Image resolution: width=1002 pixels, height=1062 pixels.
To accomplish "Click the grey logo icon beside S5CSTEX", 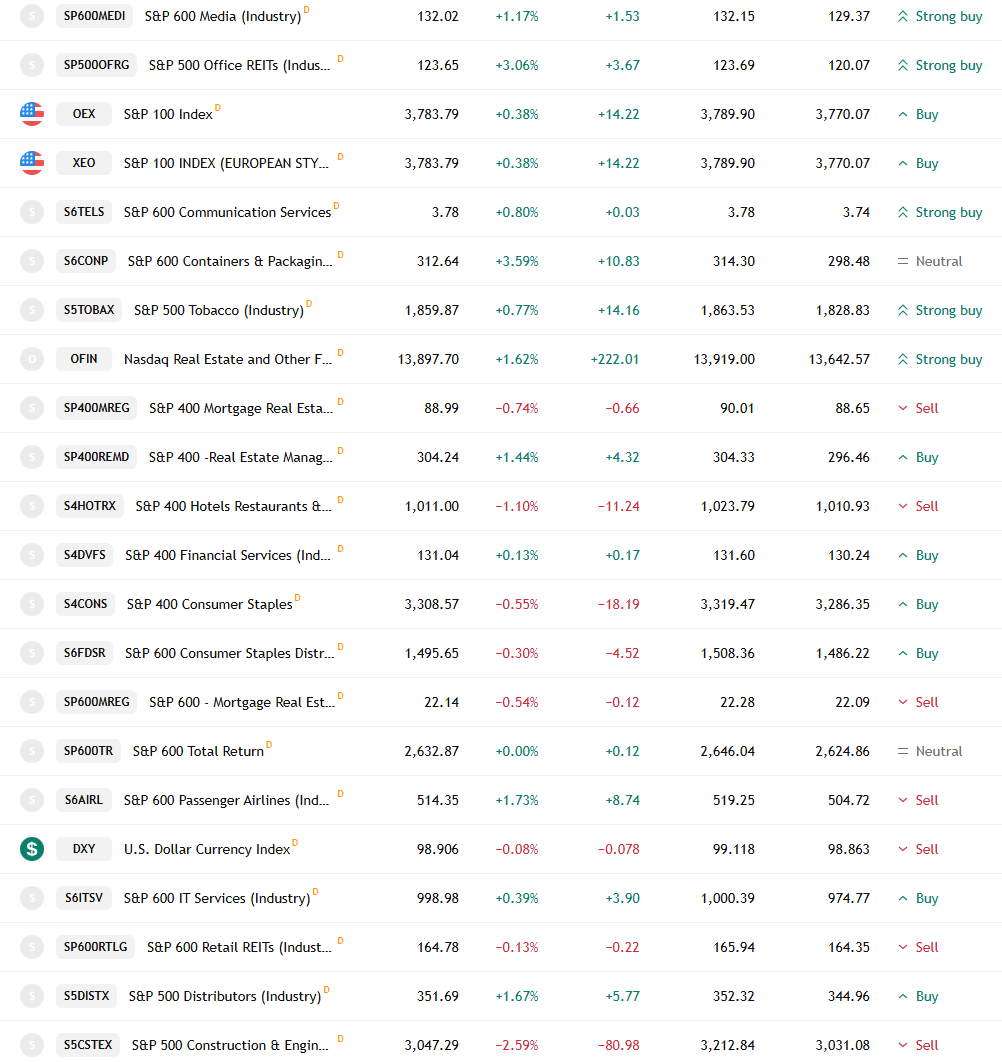I will (x=32, y=1044).
